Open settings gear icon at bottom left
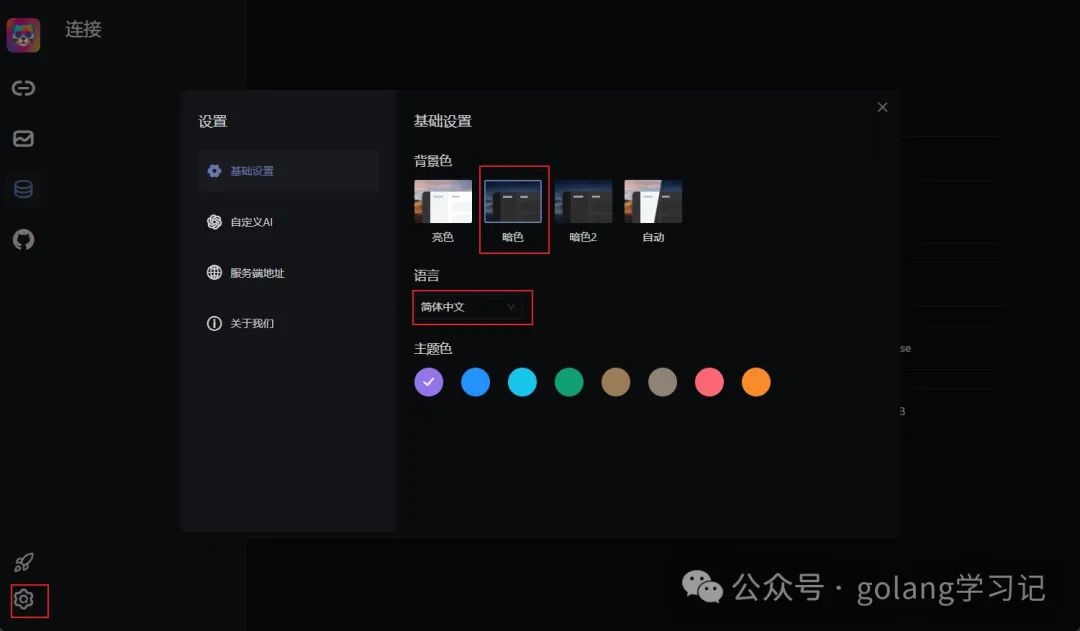Viewport: 1080px width, 631px height. tap(23, 600)
